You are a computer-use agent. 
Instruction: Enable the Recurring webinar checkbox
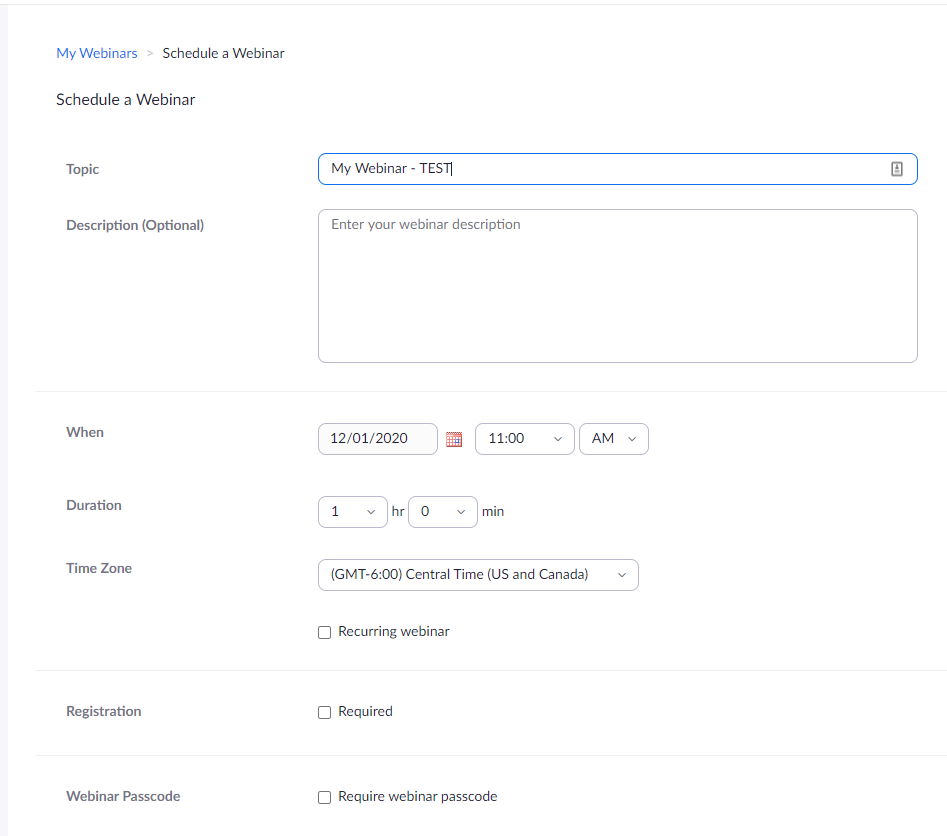tap(324, 632)
